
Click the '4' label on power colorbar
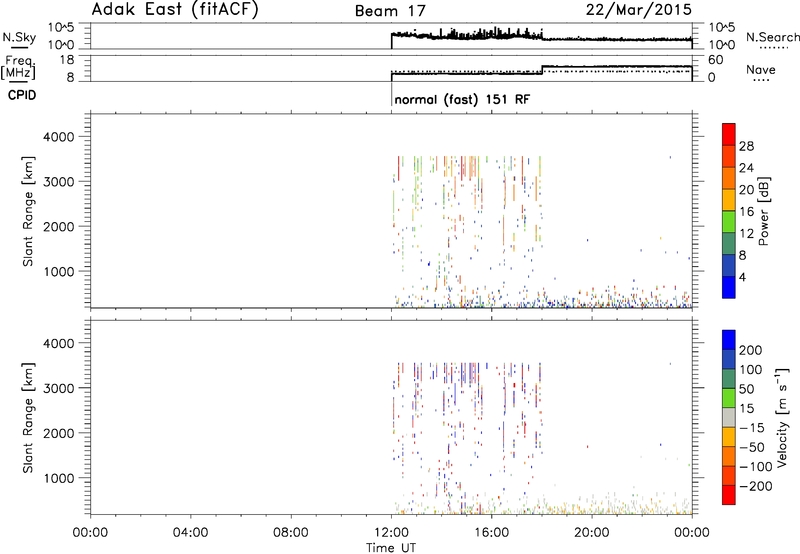[x=742, y=277]
